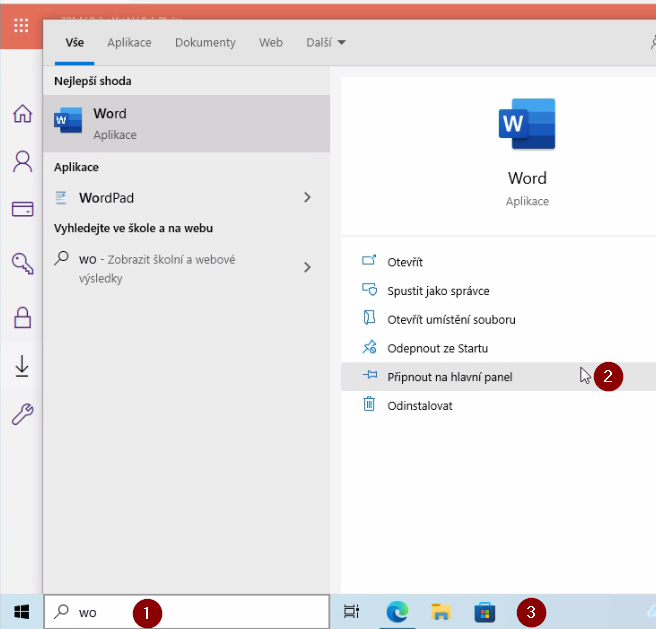Open Task View on the taskbar
Image resolution: width=656 pixels, height=629 pixels.
(351, 612)
